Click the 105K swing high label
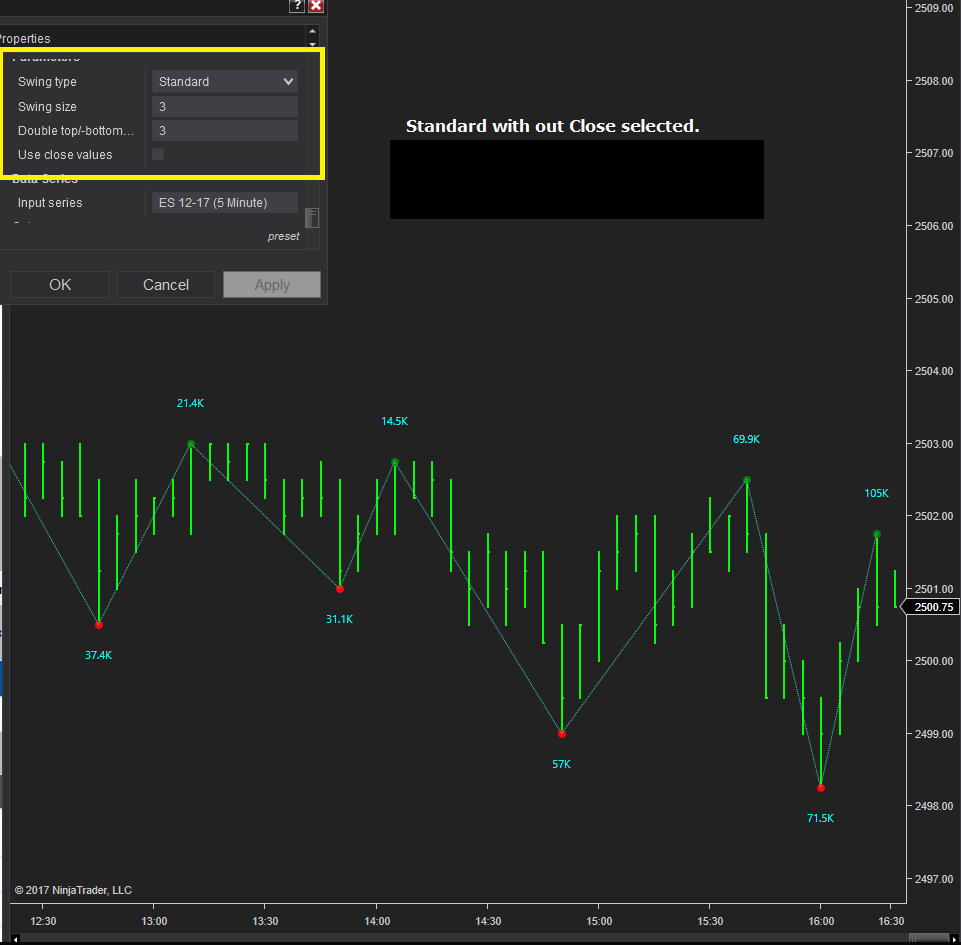The width and height of the screenshot is (961, 945). (x=876, y=493)
